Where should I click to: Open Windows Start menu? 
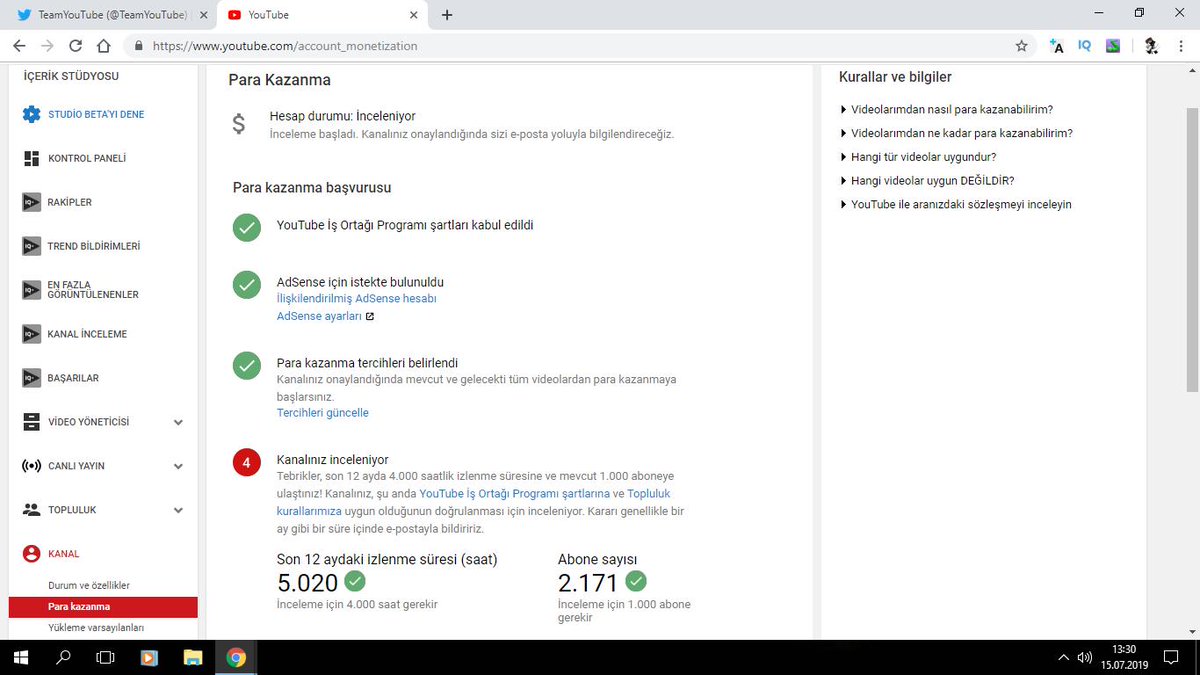pyautogui.click(x=20, y=657)
